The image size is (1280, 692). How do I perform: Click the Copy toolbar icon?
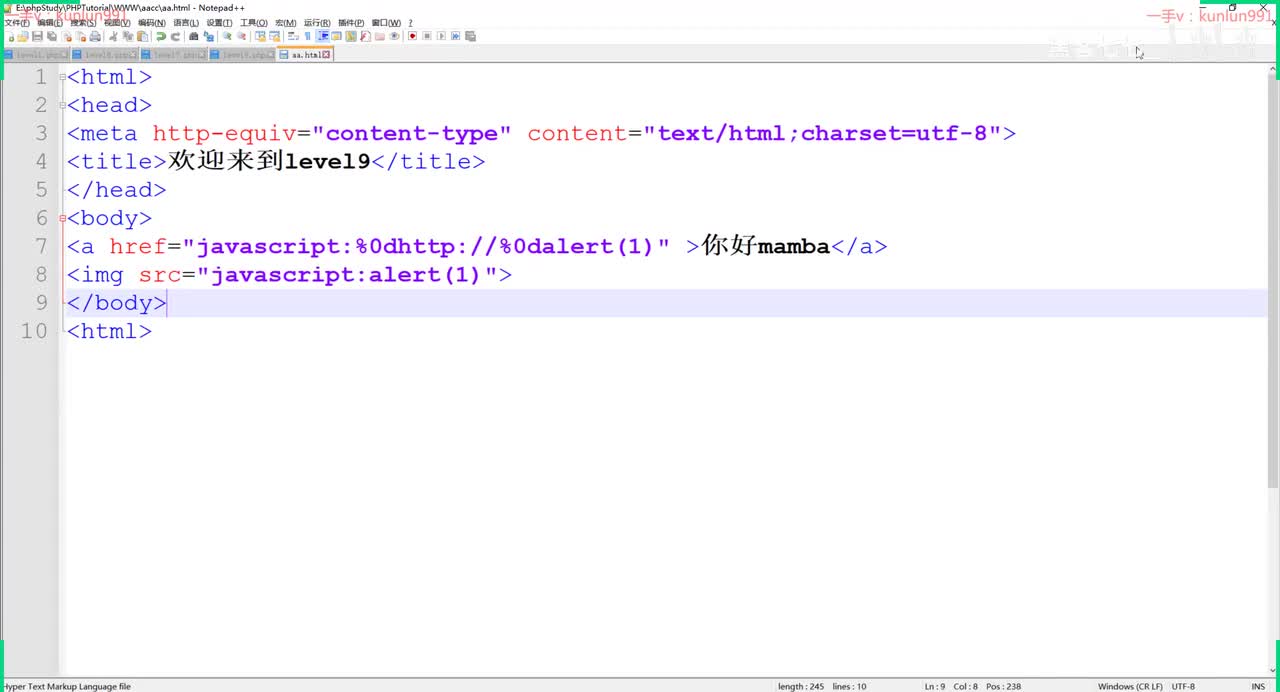127,36
